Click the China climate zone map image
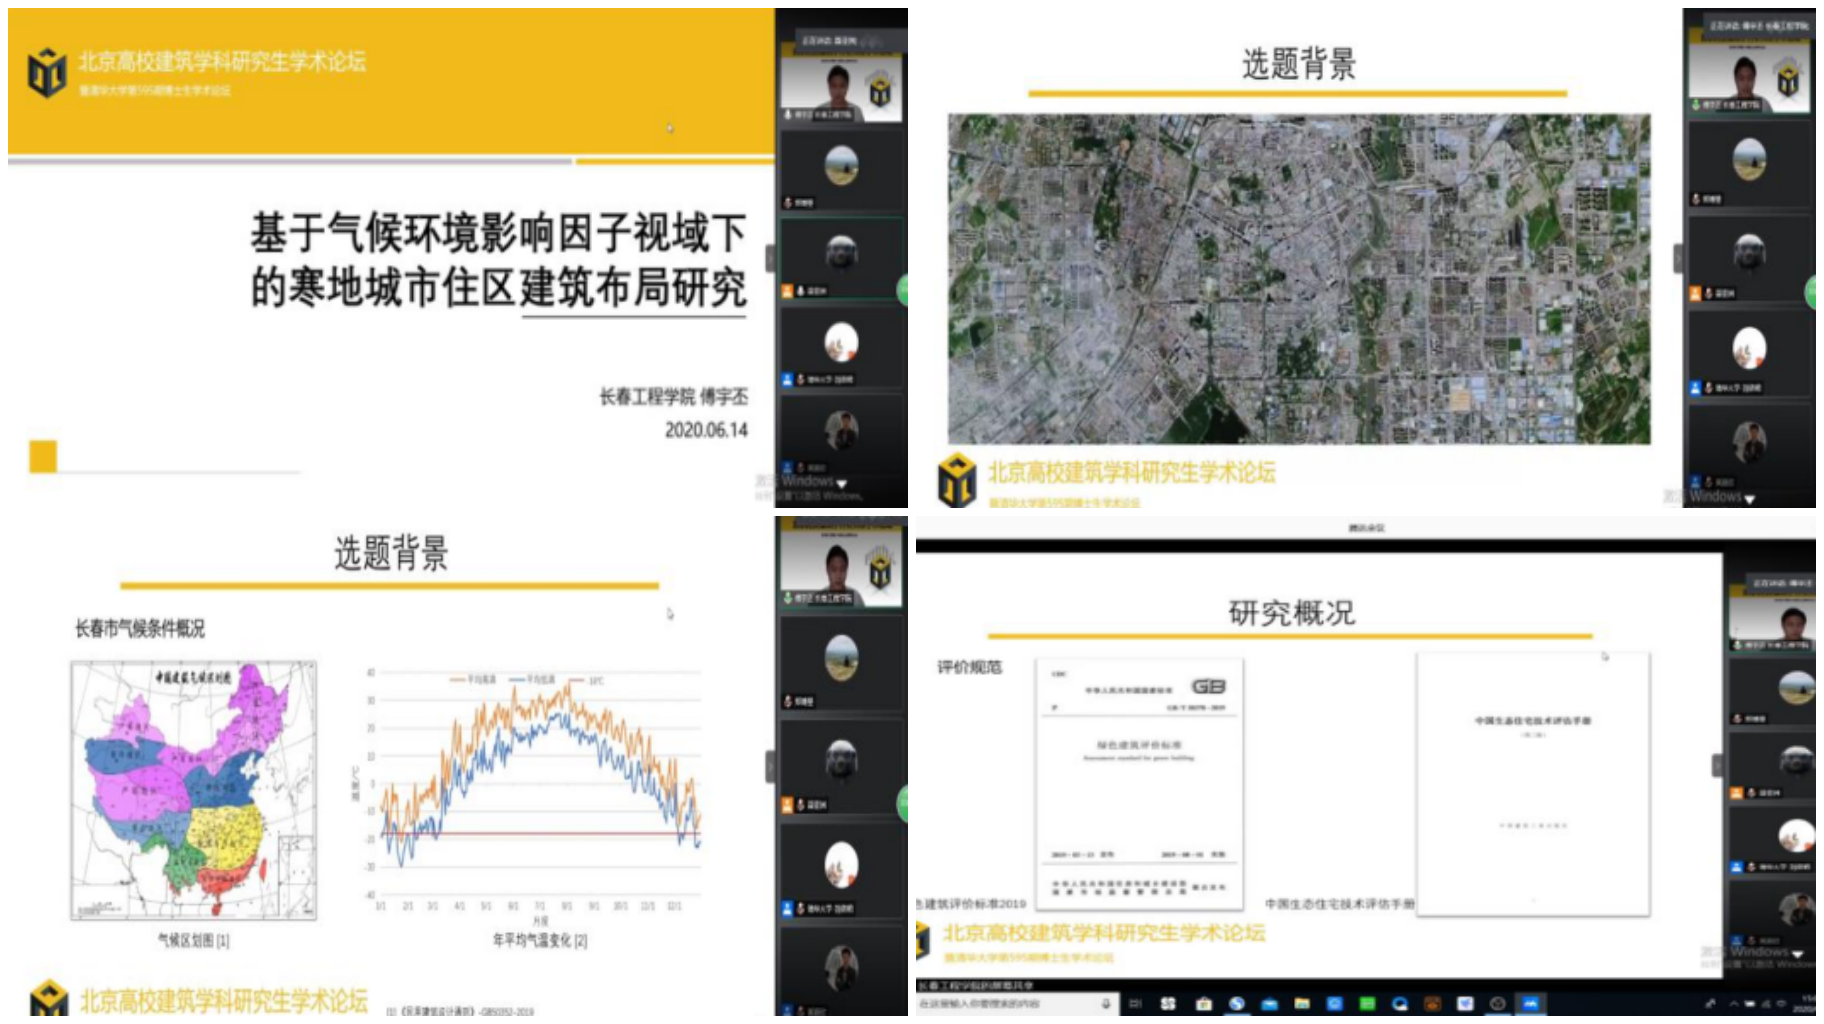 [194, 790]
